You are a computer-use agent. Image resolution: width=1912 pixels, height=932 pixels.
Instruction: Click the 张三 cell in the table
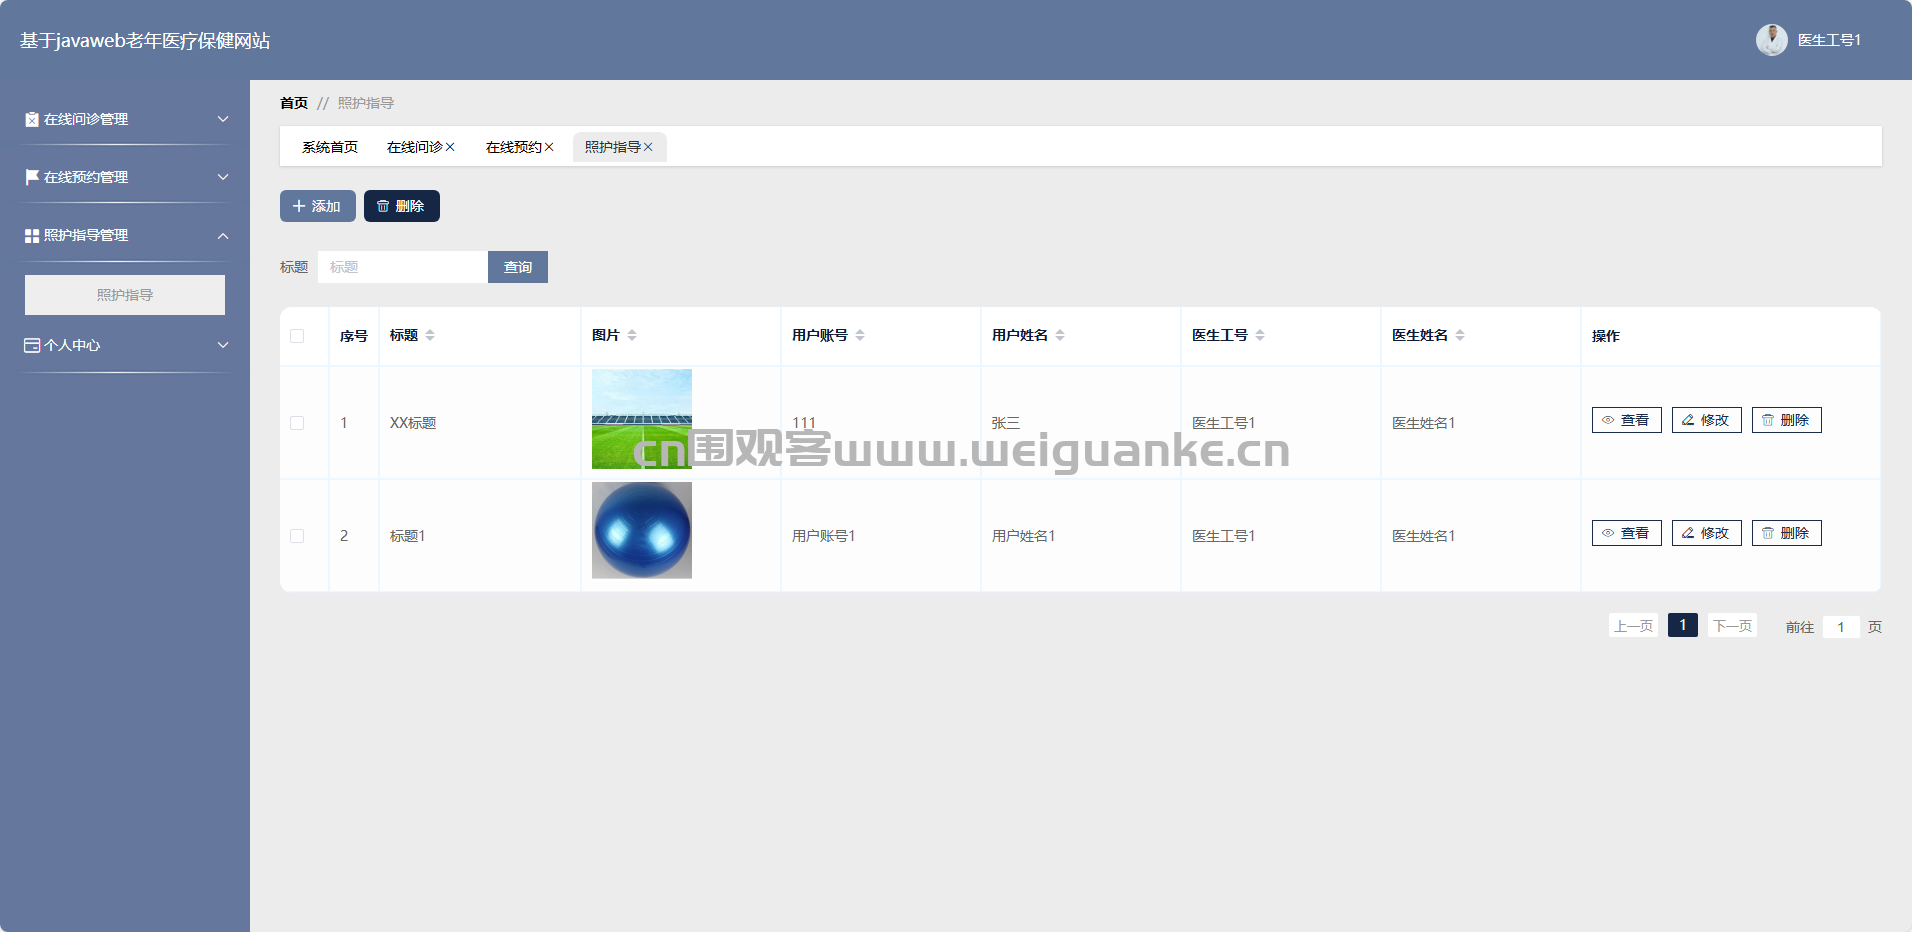tap(1006, 423)
